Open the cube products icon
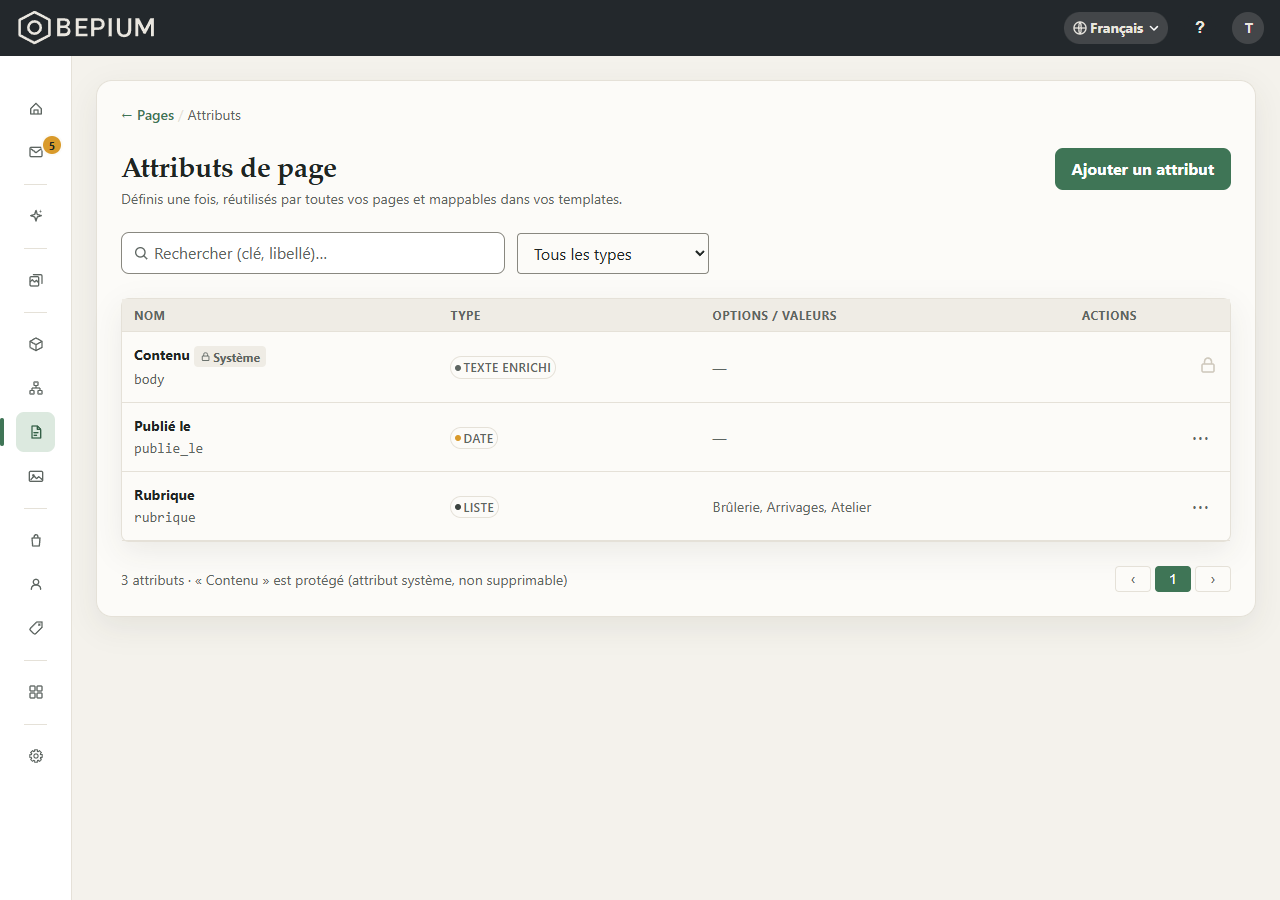The width and height of the screenshot is (1280, 900). [36, 344]
